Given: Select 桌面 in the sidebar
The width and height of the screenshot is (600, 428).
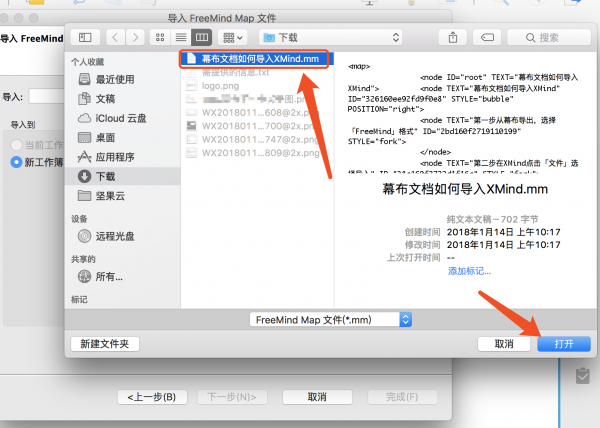Looking at the screenshot, I should click(x=106, y=137).
